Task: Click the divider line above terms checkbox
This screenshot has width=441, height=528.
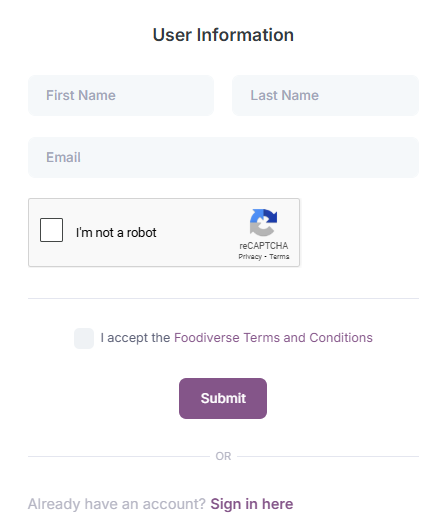Action: (x=224, y=298)
